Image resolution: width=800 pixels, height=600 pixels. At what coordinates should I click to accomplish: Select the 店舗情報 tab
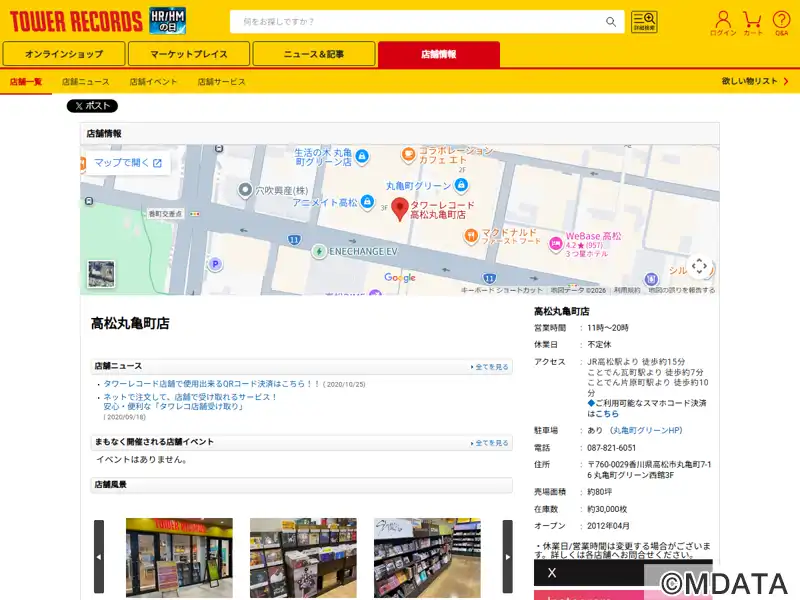439,54
